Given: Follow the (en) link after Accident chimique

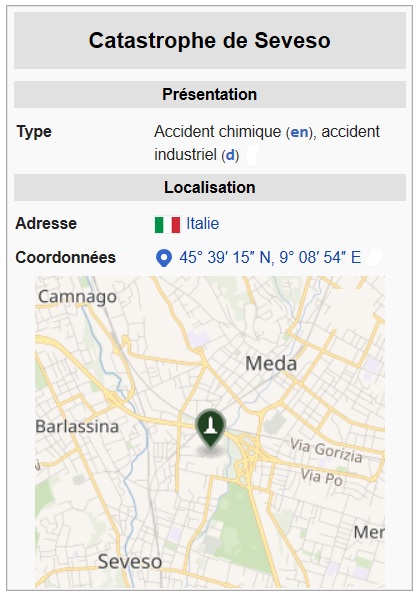Looking at the screenshot, I should pos(299,132).
